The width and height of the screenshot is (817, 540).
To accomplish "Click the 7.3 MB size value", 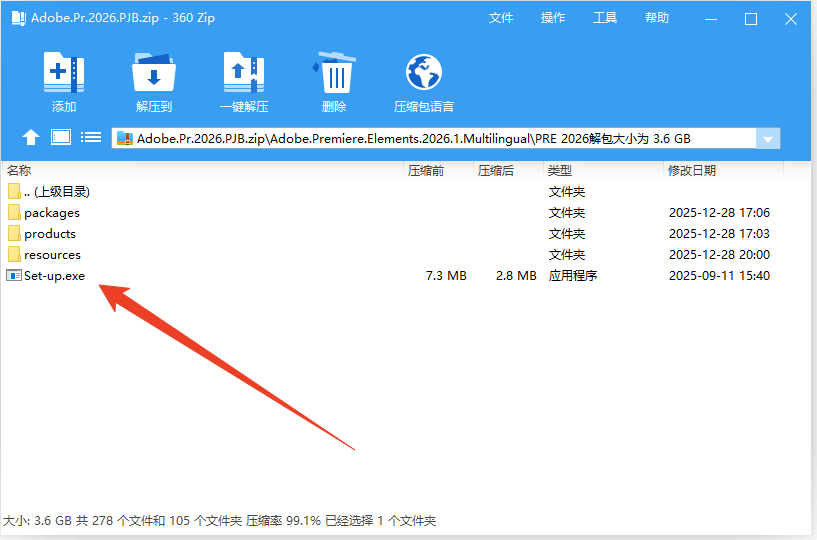I will click(446, 276).
